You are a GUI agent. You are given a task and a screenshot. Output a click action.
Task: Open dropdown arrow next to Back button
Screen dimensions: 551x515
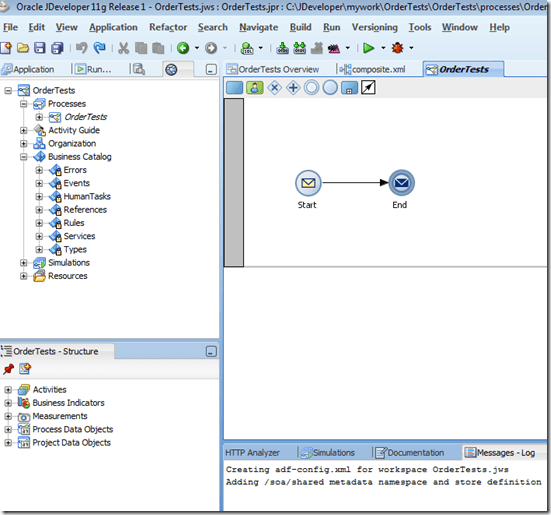pyautogui.click(x=197, y=48)
